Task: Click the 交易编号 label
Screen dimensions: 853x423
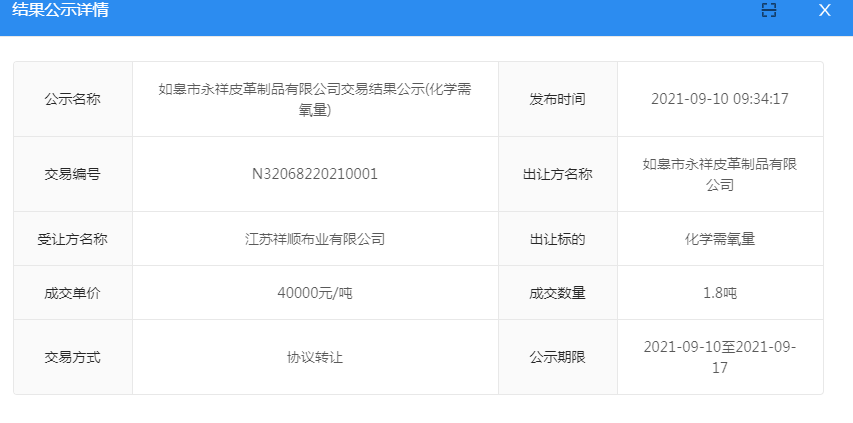Action: pyautogui.click(x=72, y=175)
